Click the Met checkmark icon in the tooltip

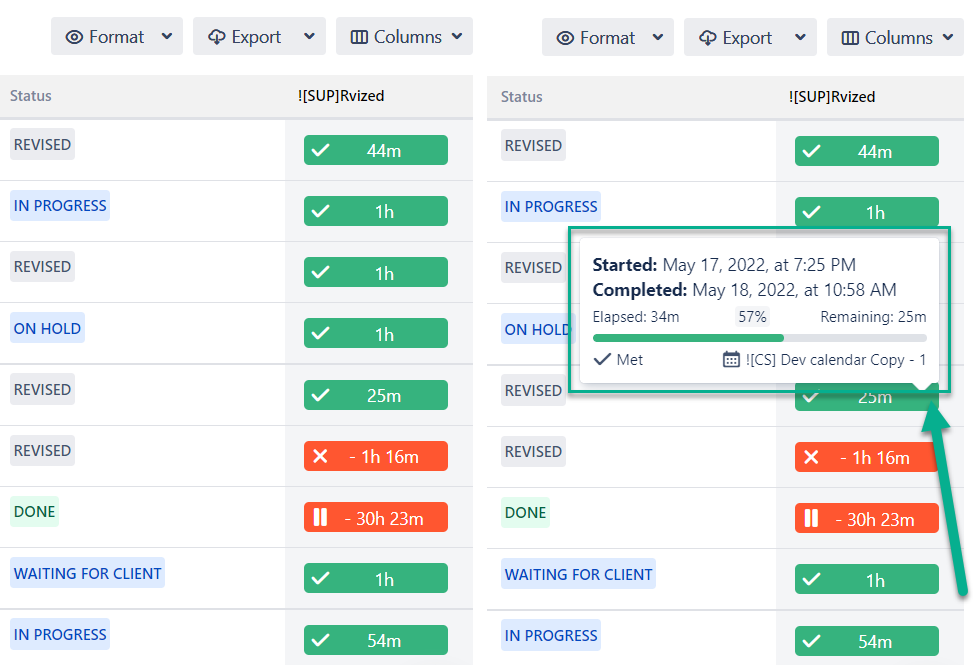click(x=602, y=360)
